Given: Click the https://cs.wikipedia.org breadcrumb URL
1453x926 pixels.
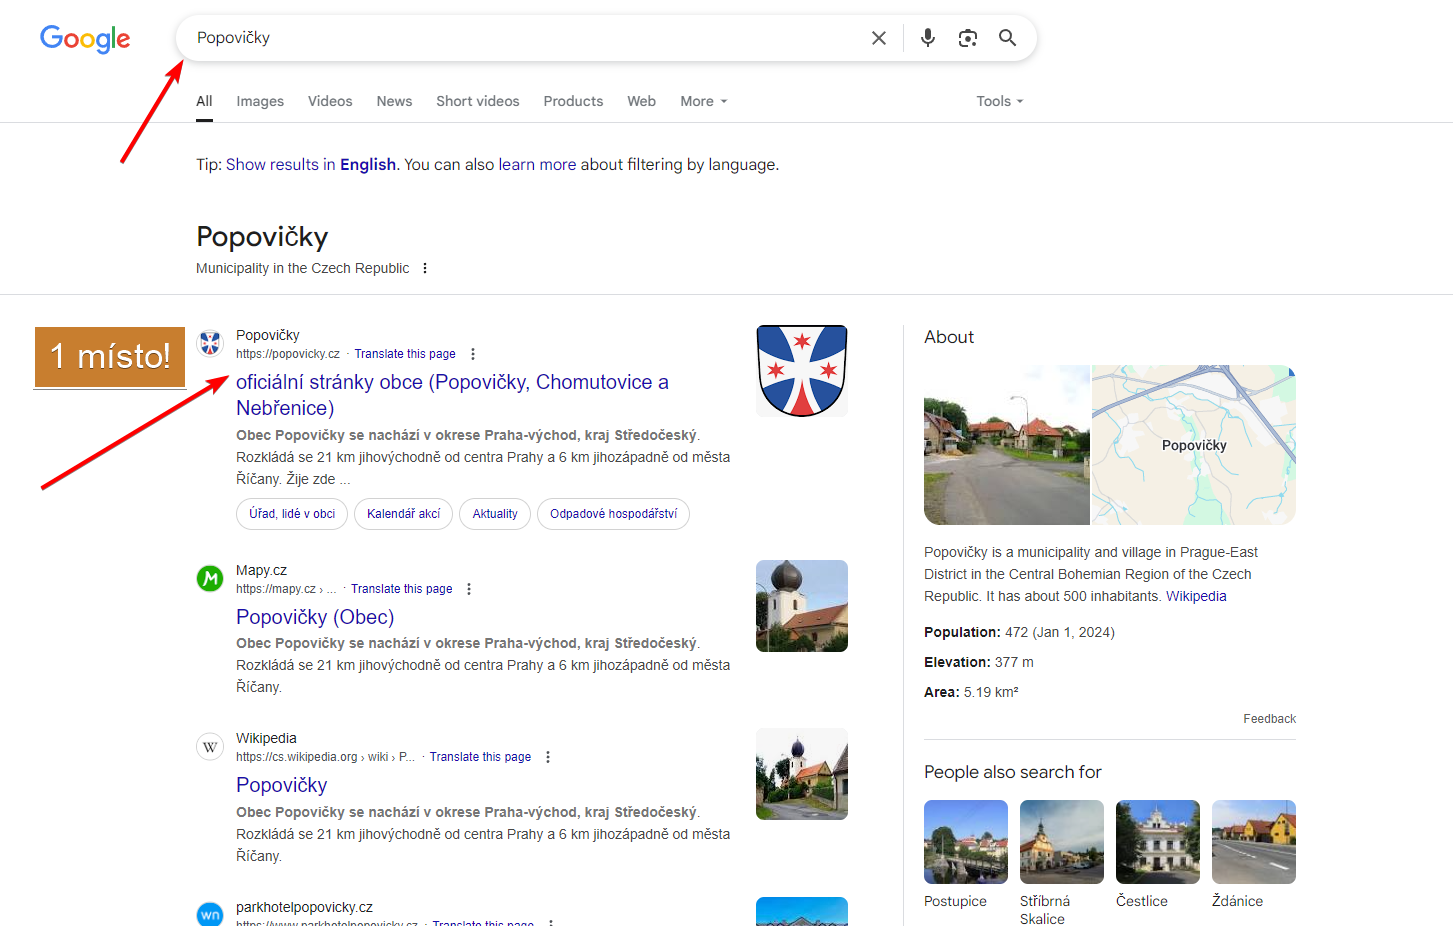Looking at the screenshot, I should coord(325,757).
